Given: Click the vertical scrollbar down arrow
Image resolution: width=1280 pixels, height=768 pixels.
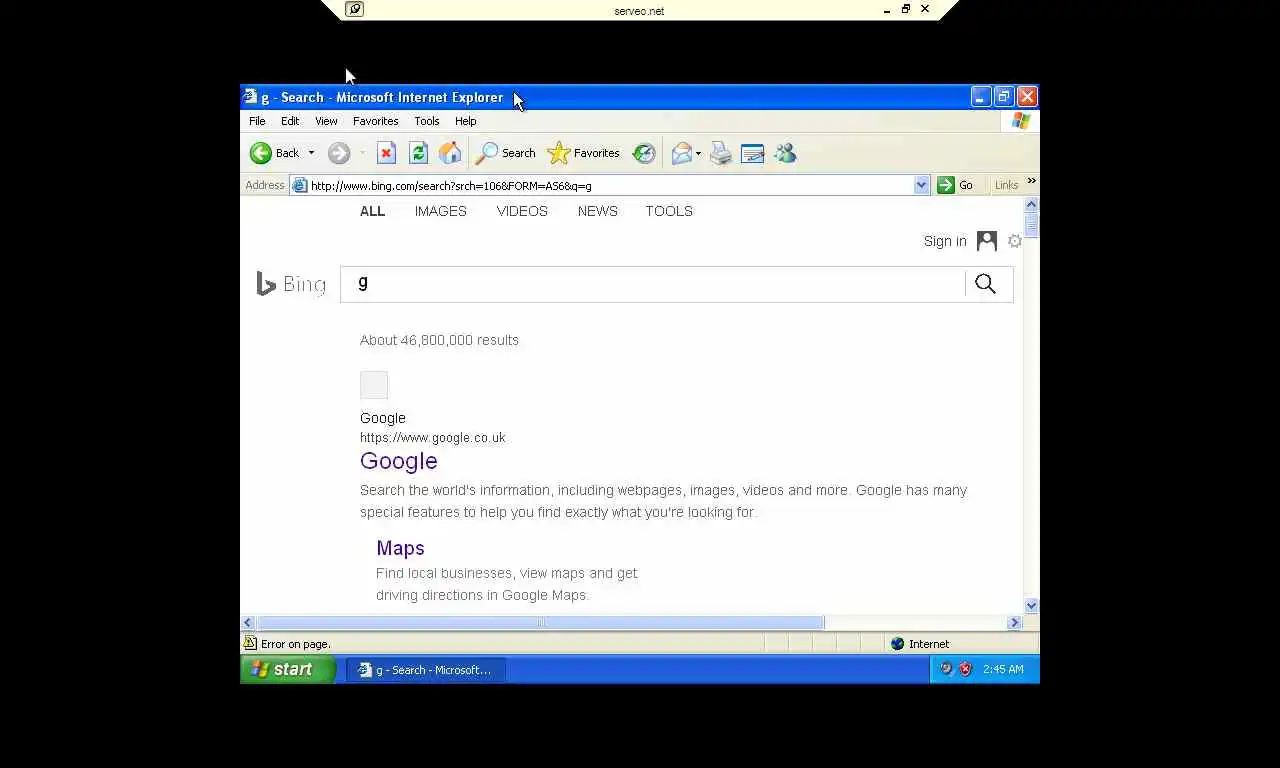Looking at the screenshot, I should click(1031, 605).
